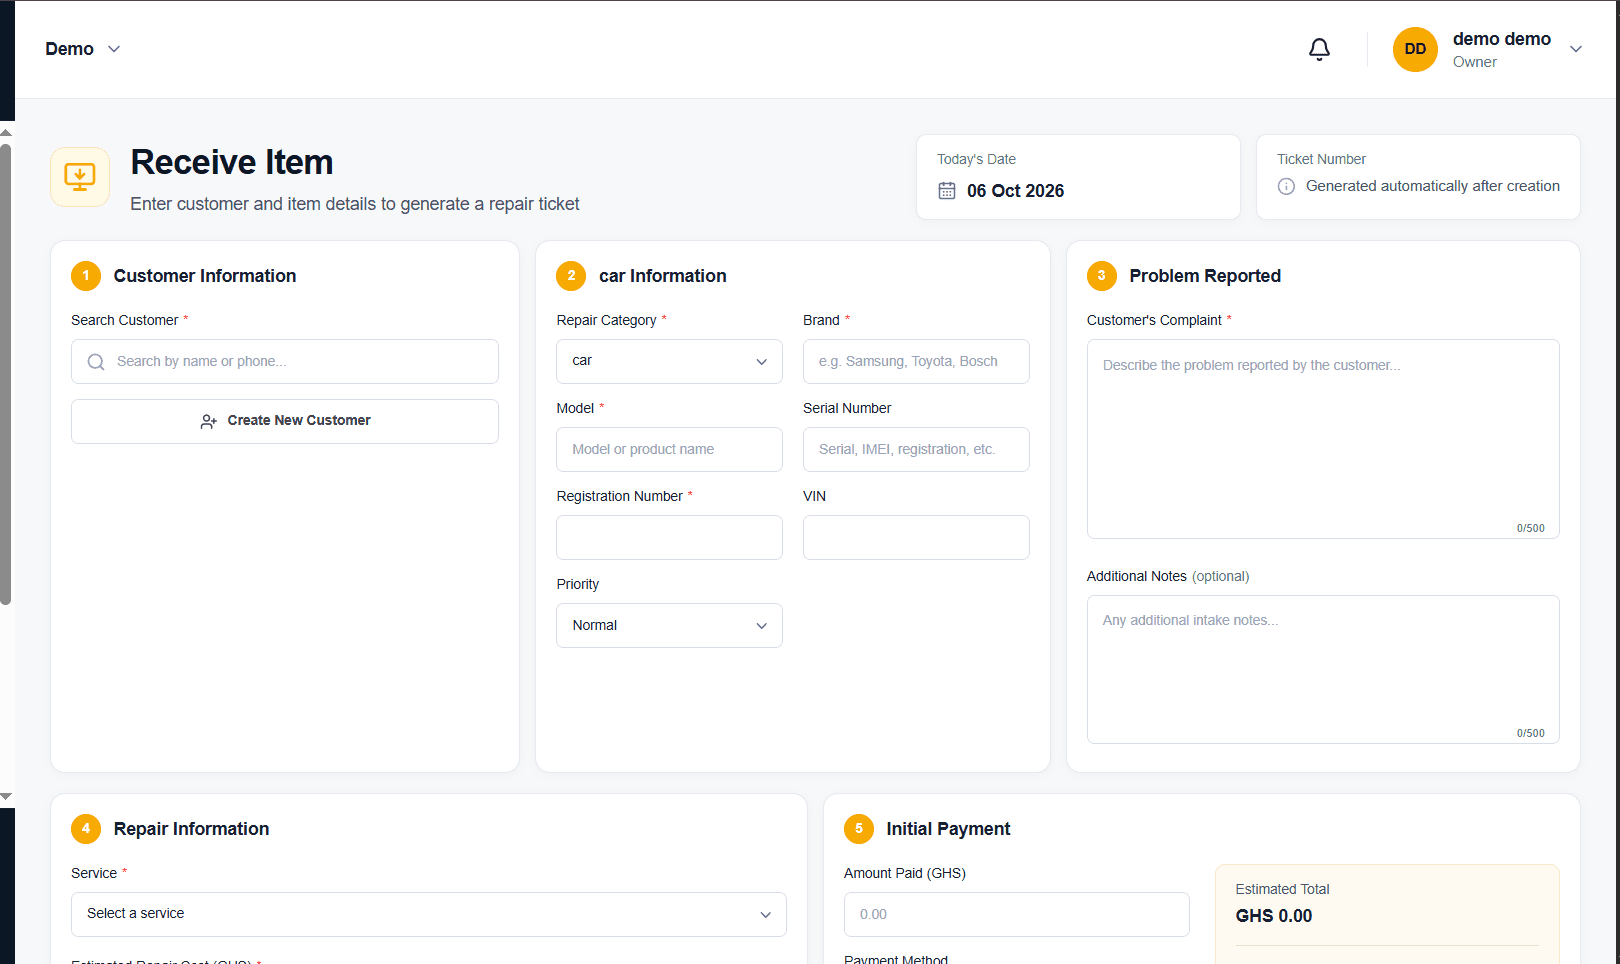Click the Customer Information heading
1620x964 pixels.
coord(205,276)
